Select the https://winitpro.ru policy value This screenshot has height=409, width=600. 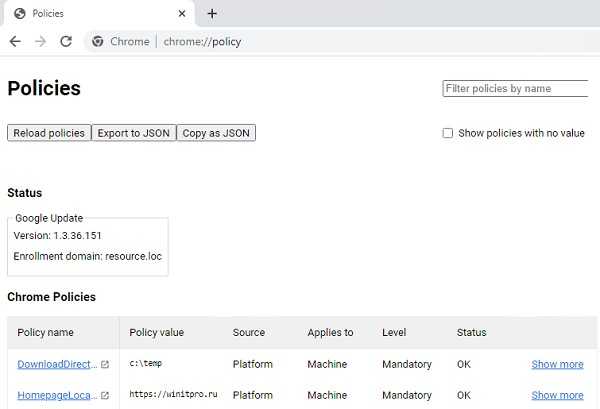173,394
